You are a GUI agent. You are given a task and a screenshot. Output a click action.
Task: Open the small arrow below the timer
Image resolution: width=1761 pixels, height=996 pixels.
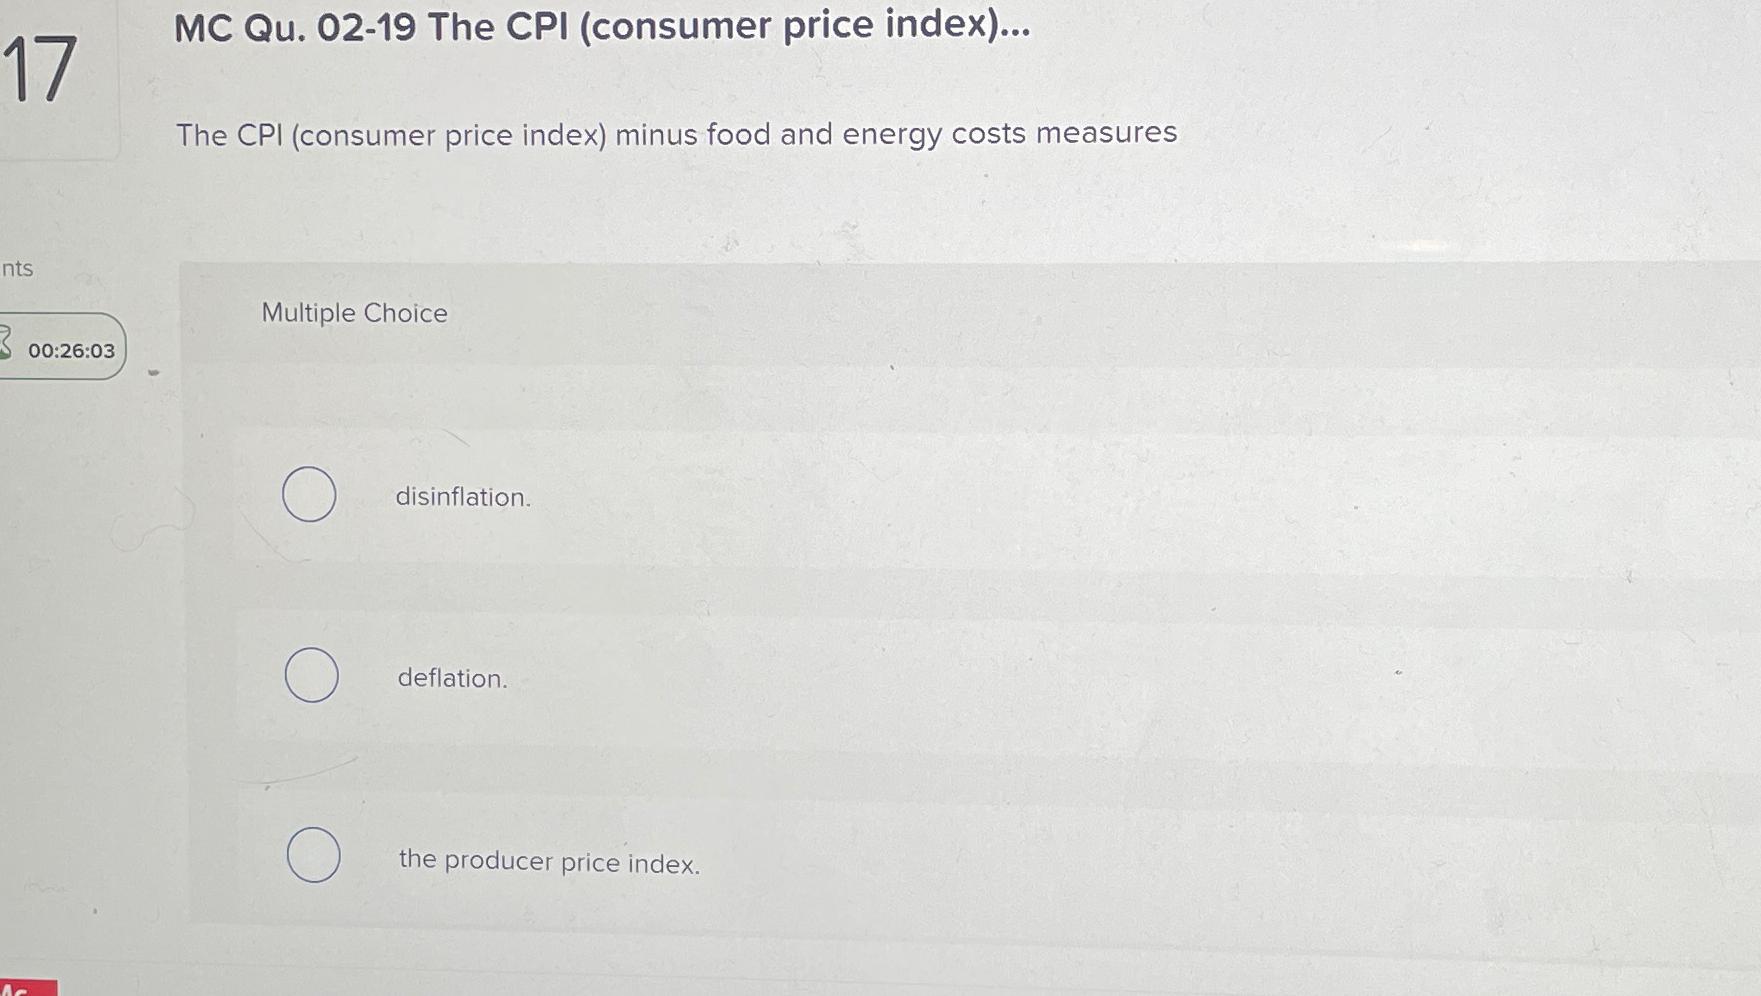click(x=152, y=371)
